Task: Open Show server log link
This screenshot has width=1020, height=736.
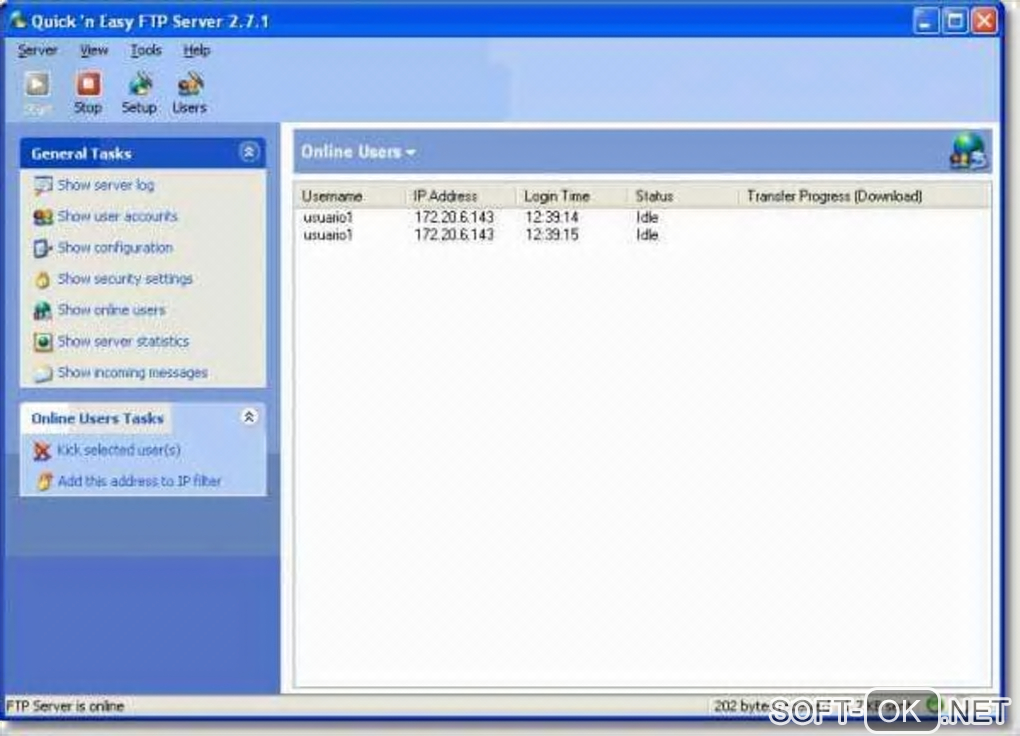Action: tap(106, 185)
